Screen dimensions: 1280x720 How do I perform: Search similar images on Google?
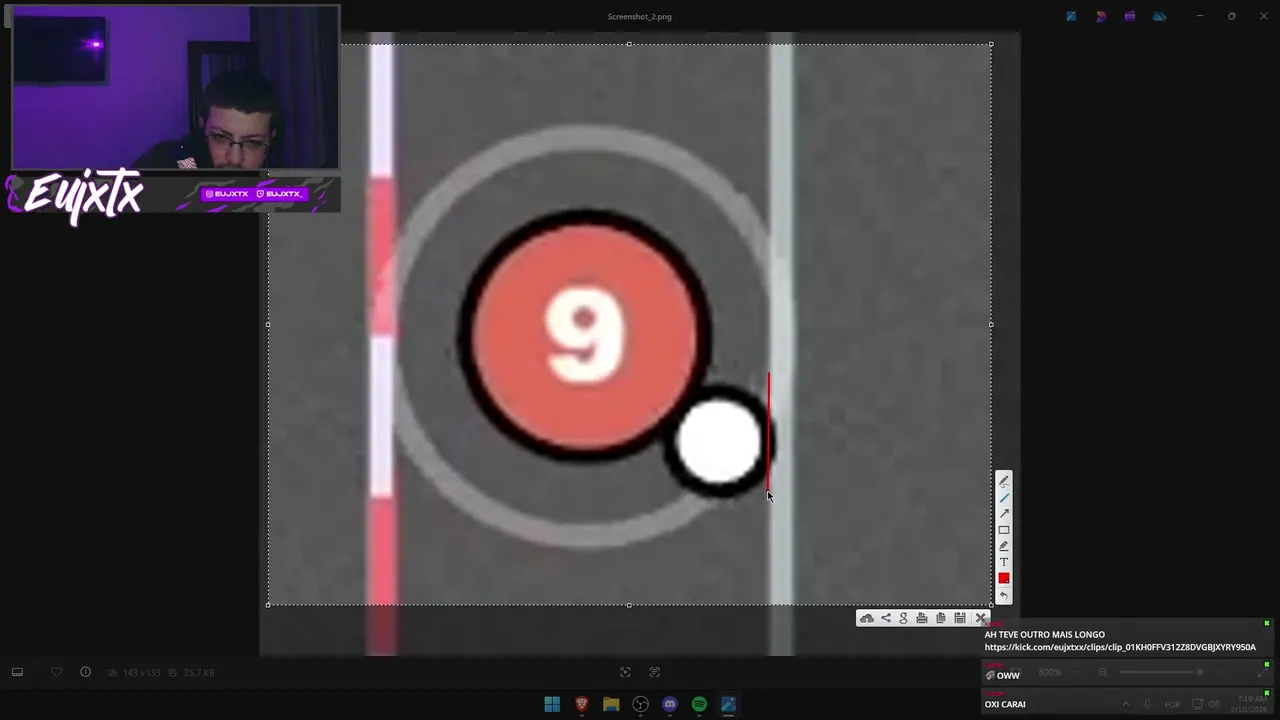pos(903,618)
